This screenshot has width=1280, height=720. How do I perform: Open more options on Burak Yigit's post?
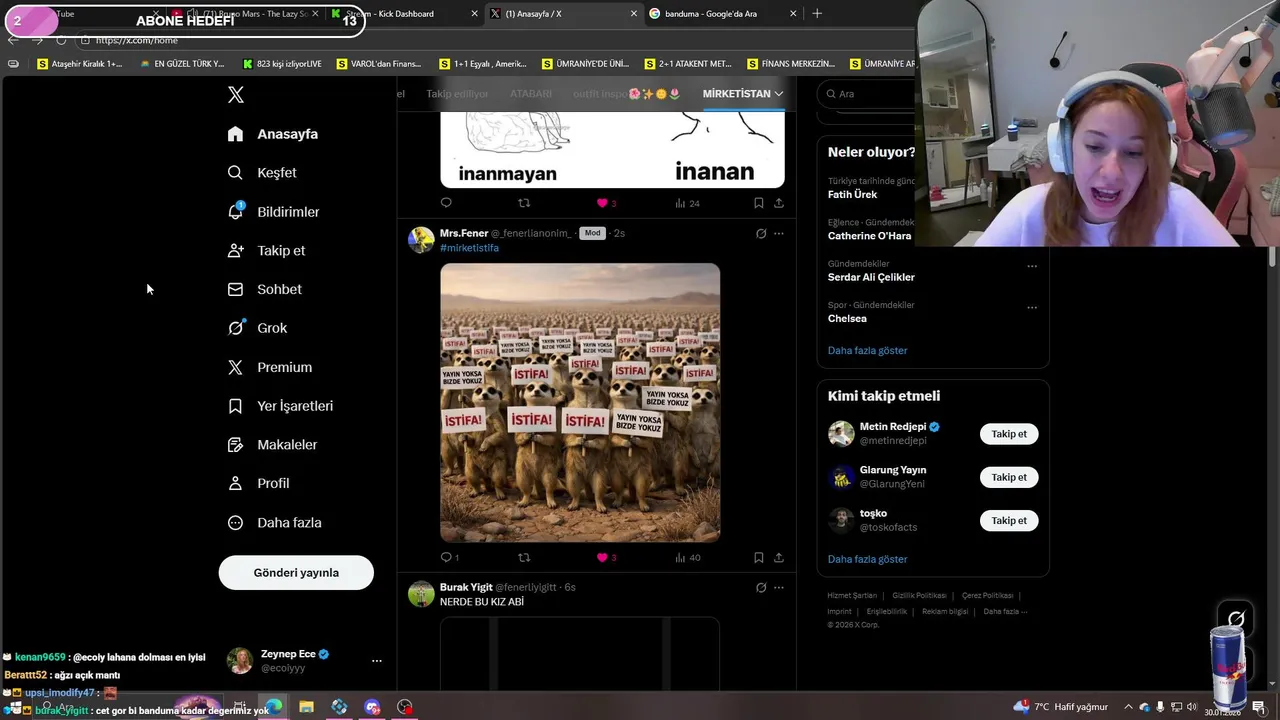coord(779,587)
